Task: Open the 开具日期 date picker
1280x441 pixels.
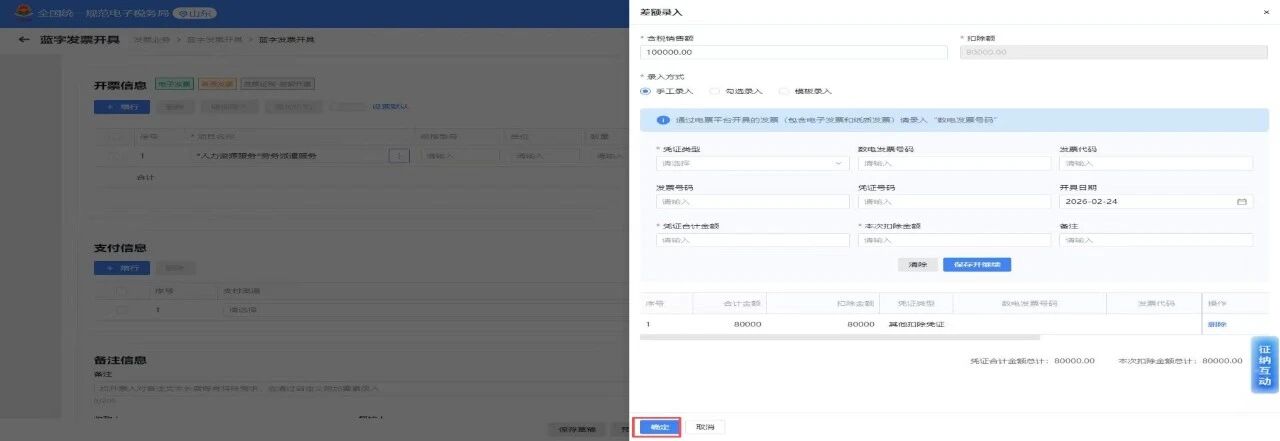Action: (1150, 201)
